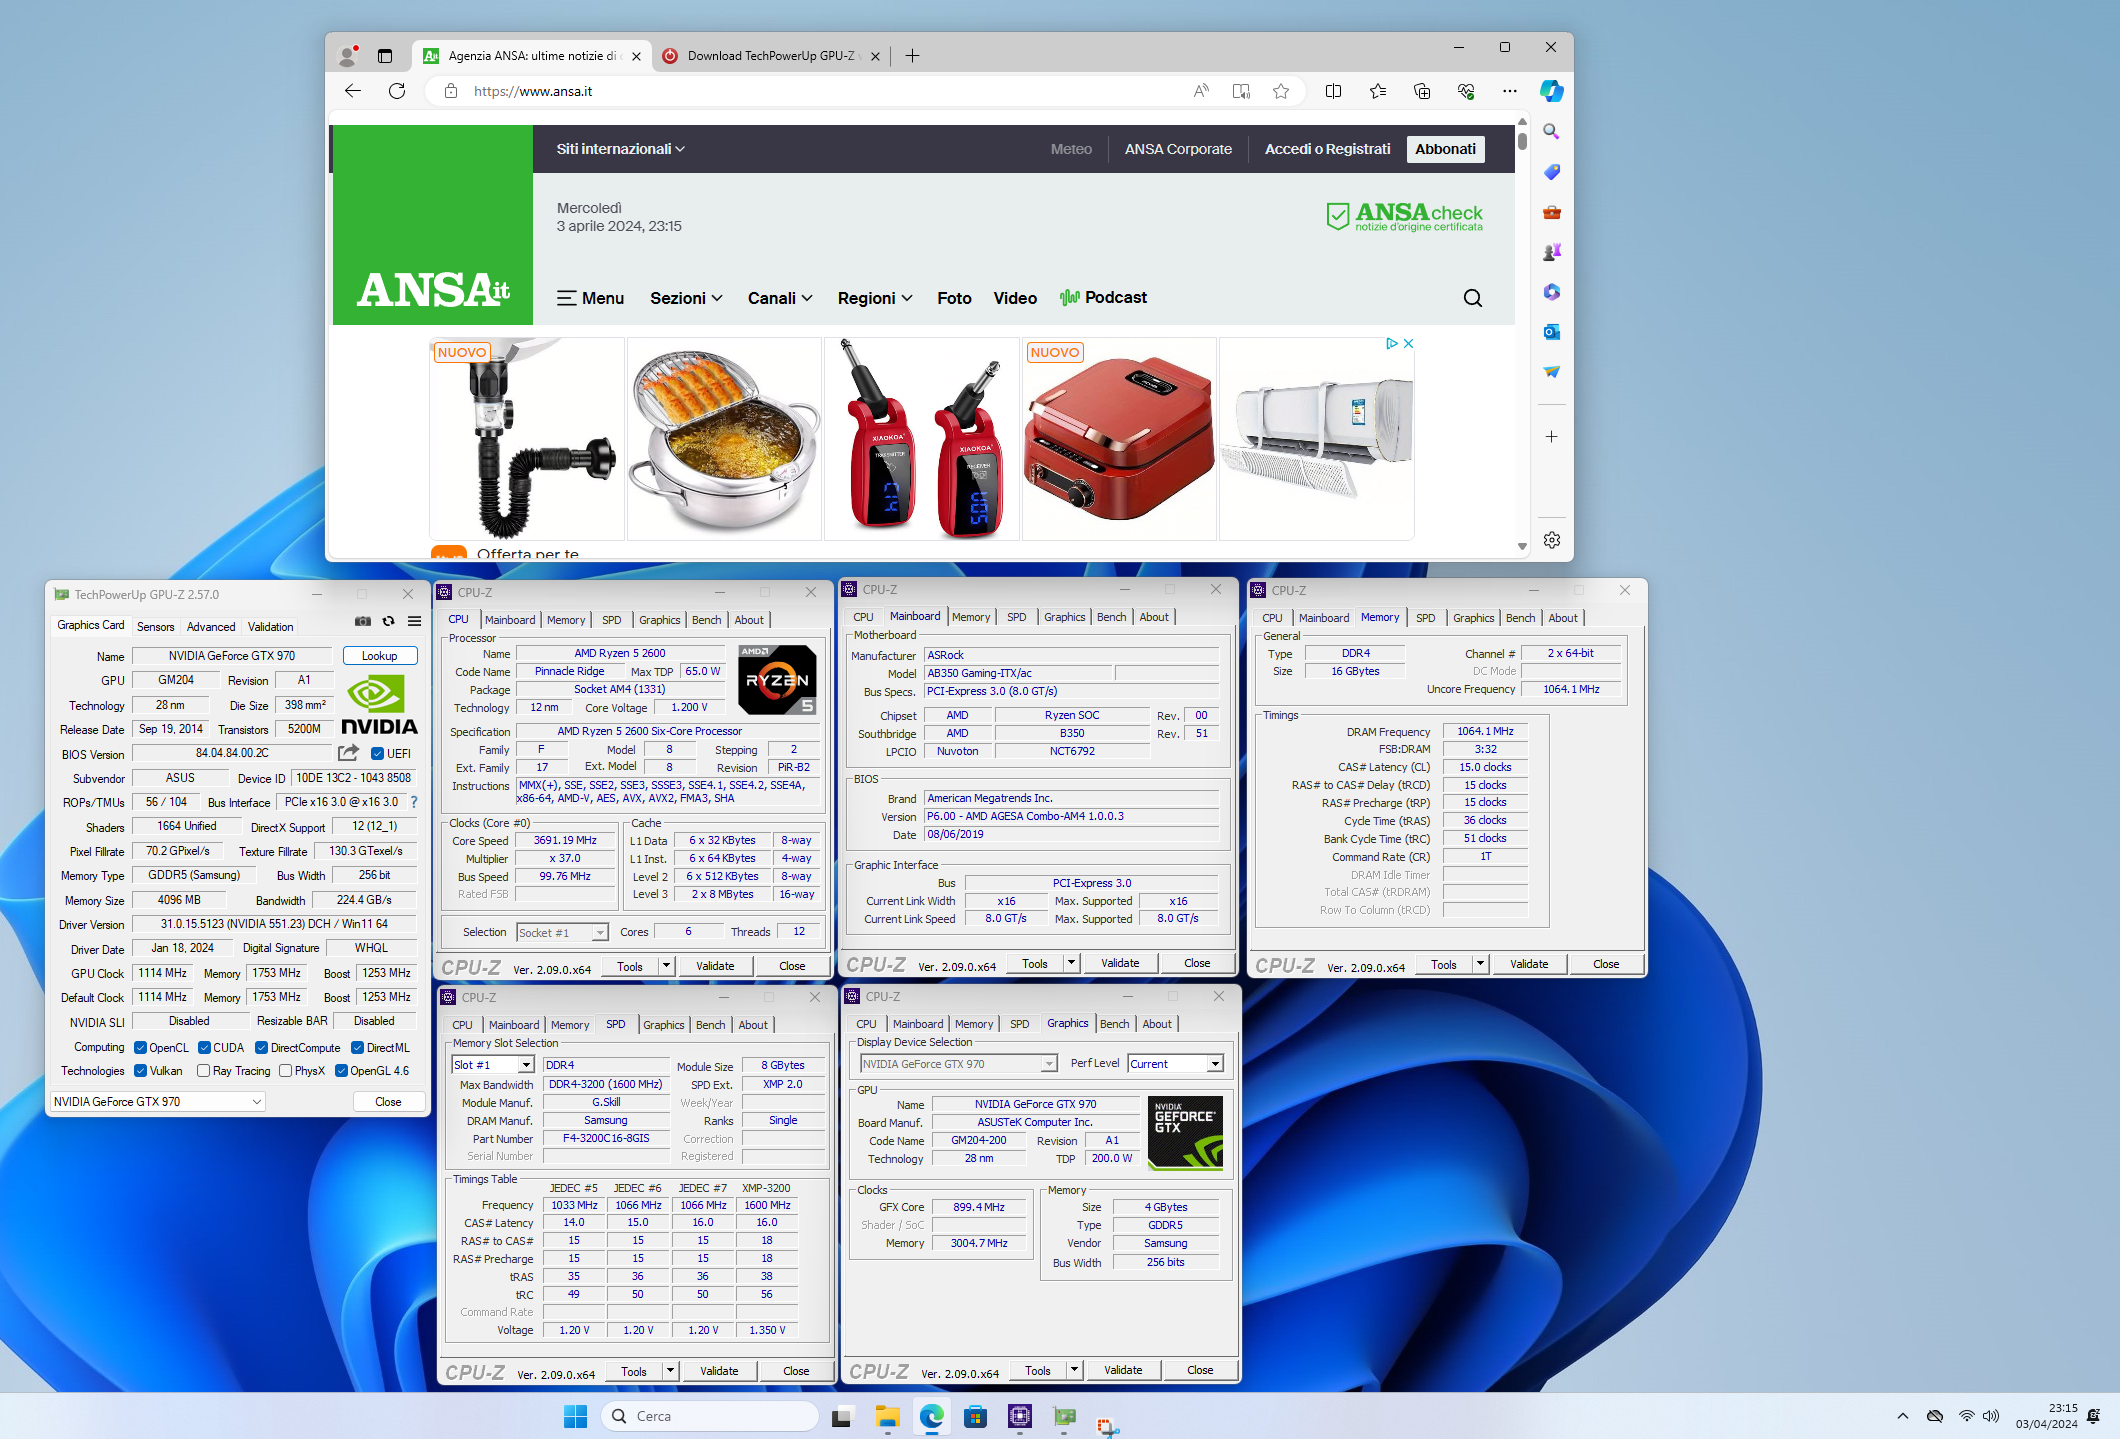
Task: Open Bench tab in the CPU-Z SPD window
Action: 710,1025
